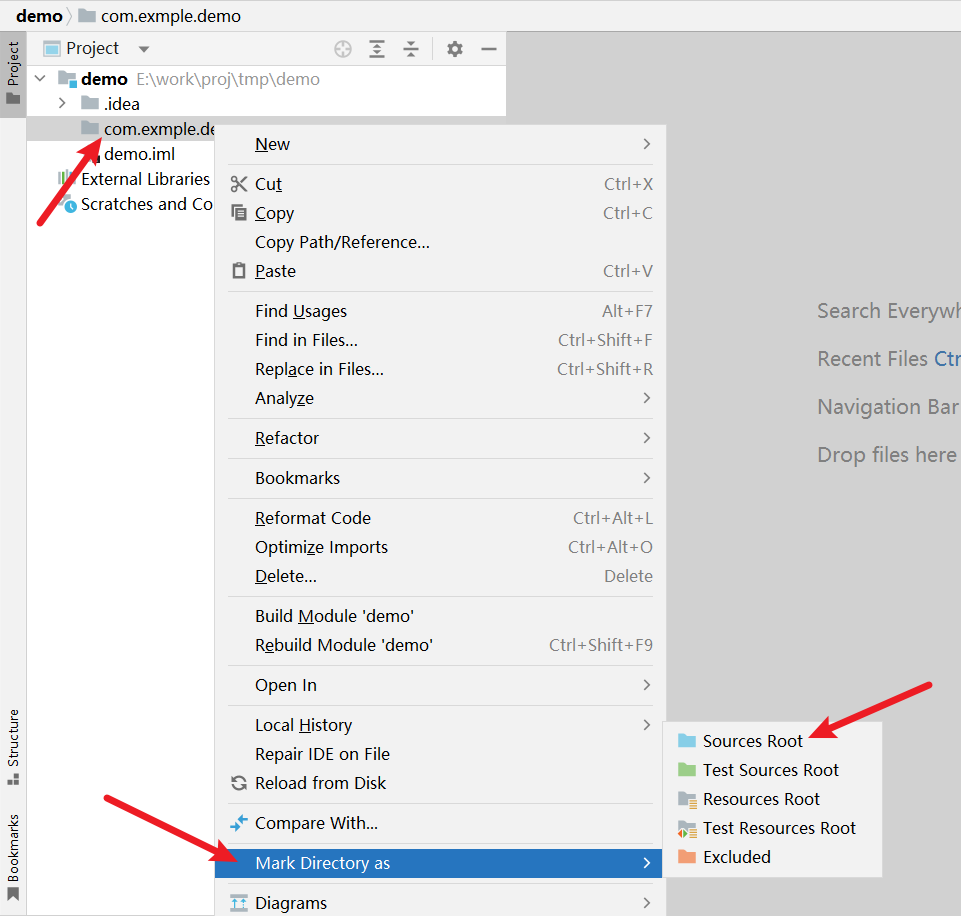Click the Project vertical side tab

point(13,74)
